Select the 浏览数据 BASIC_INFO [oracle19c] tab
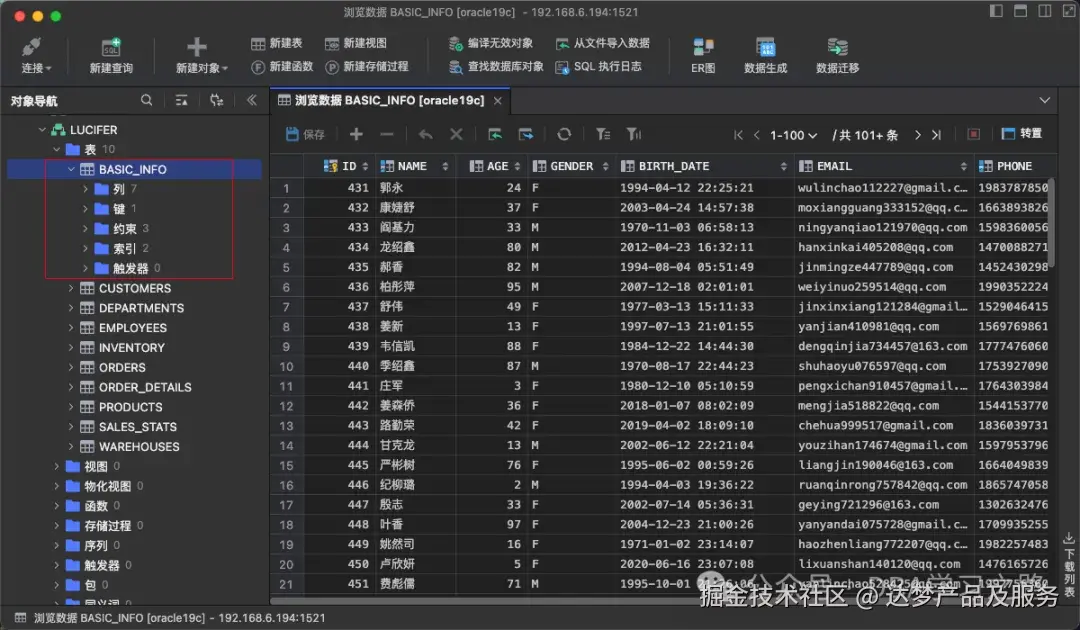The image size is (1080, 630). coord(390,101)
